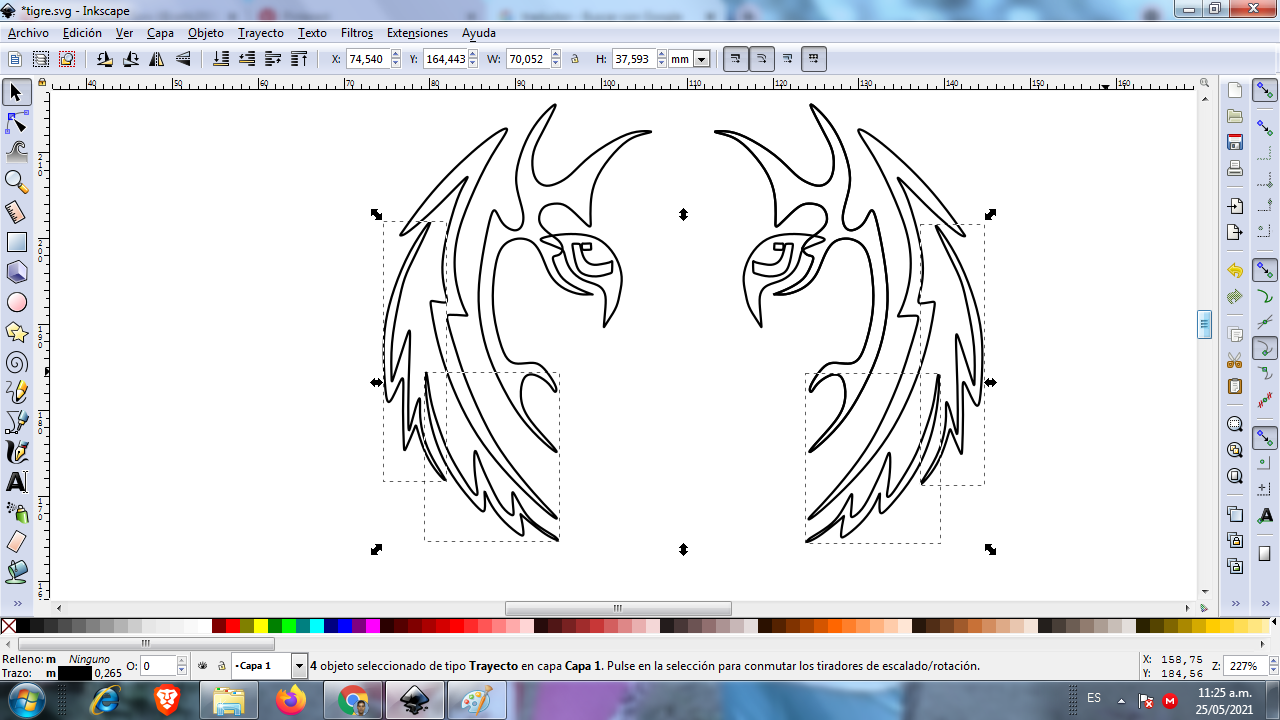The height and width of the screenshot is (720, 1280).
Task: Redo action with green arrow
Action: (x=1235, y=297)
